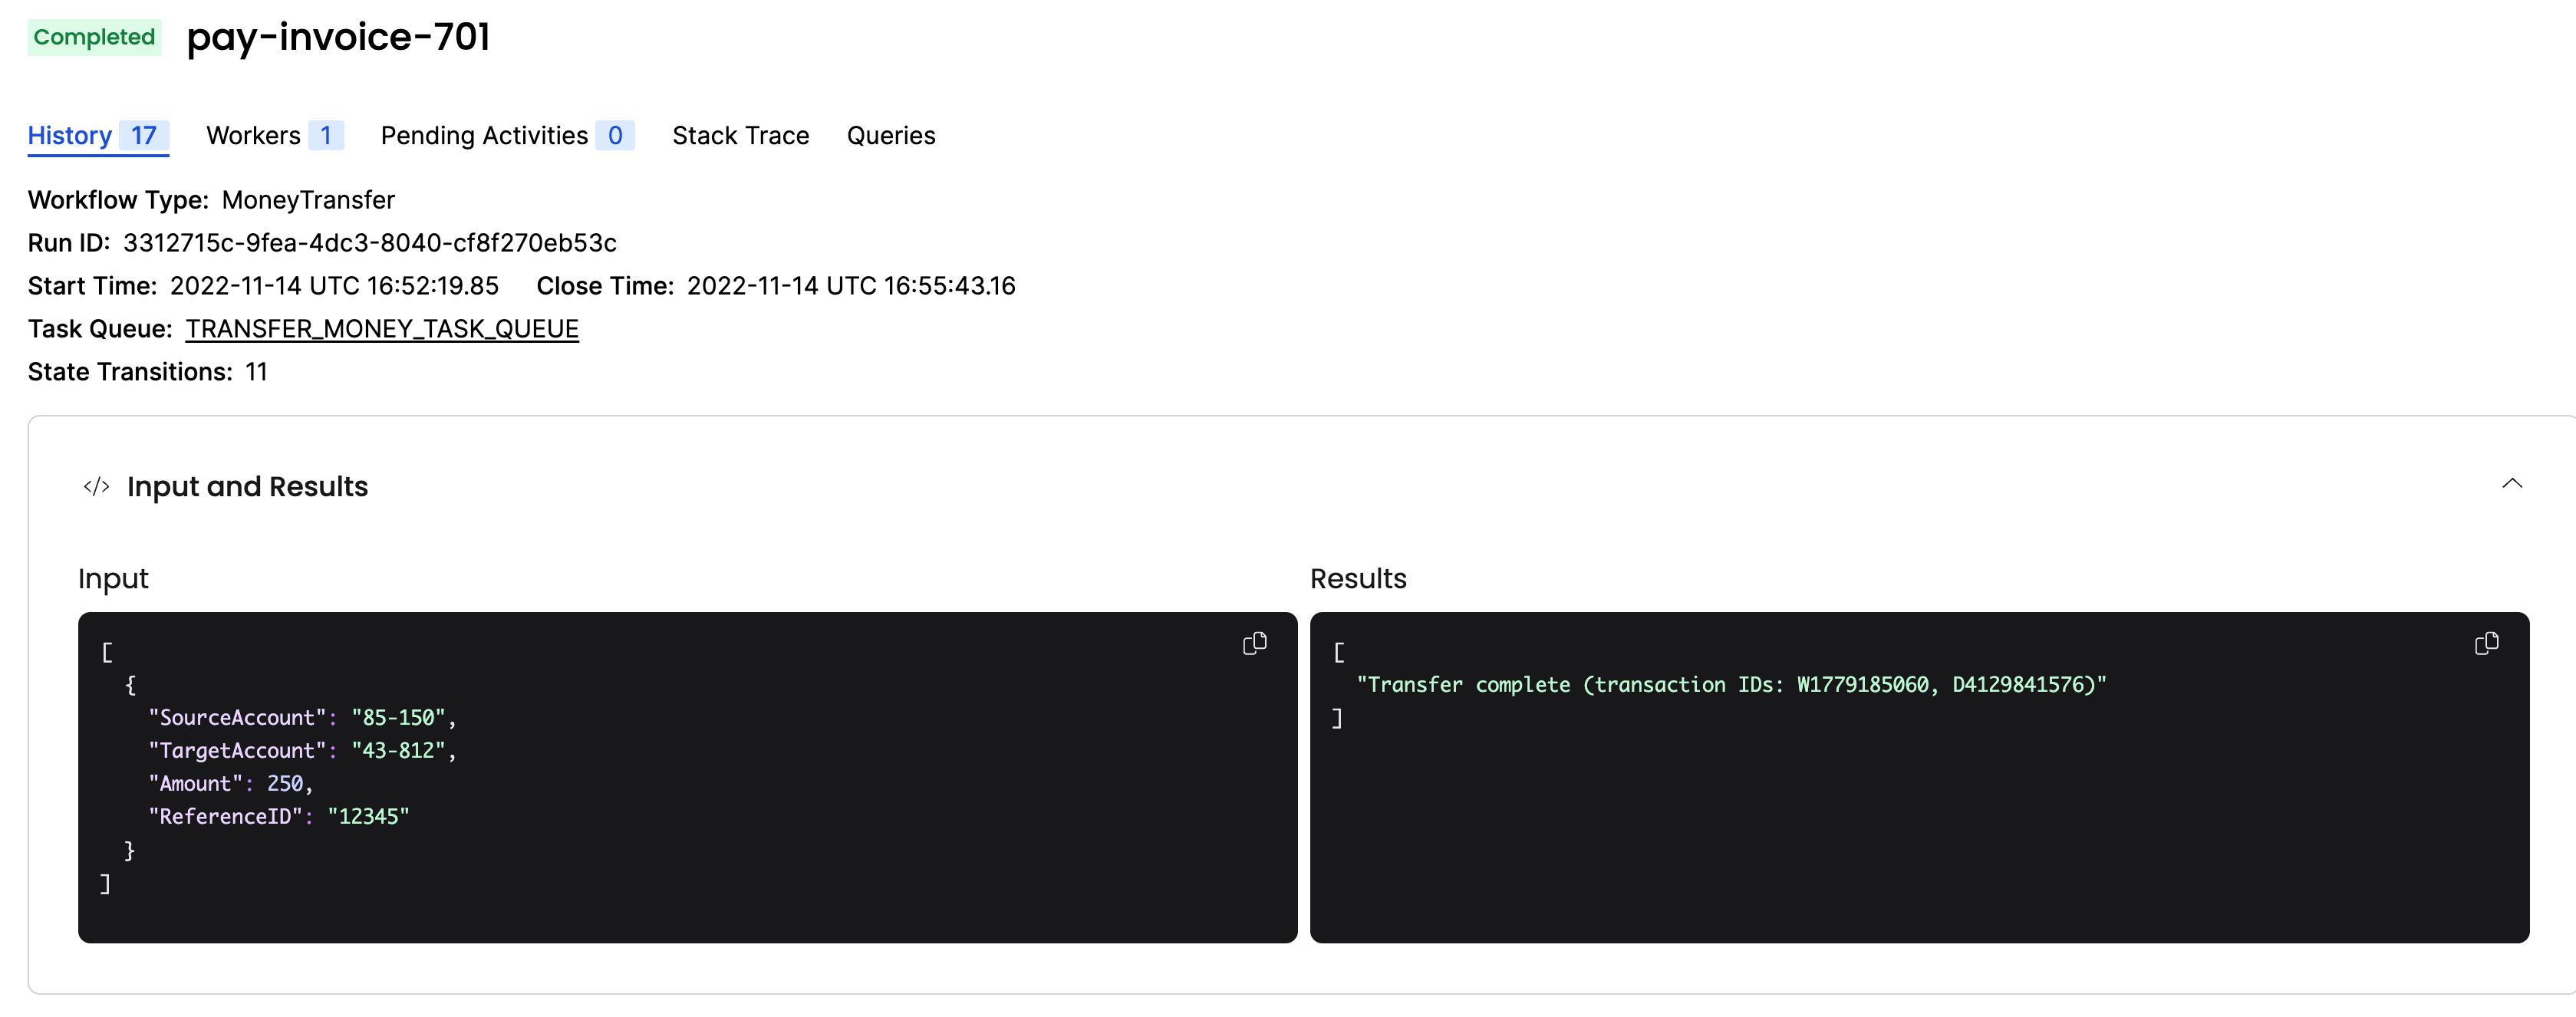Open the TRANSFER_MONEY_TASK_QUEUE link
Image resolution: width=2576 pixels, height=1017 pixels.
[382, 328]
